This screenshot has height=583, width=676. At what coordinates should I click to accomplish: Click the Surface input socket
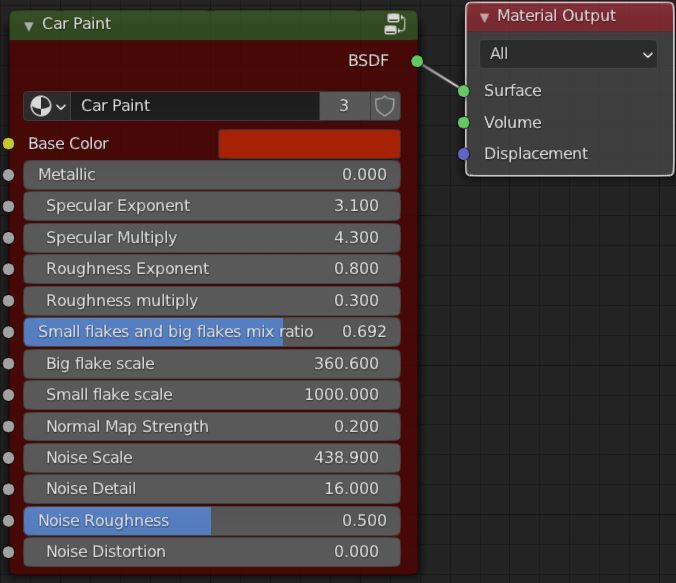[463, 91]
